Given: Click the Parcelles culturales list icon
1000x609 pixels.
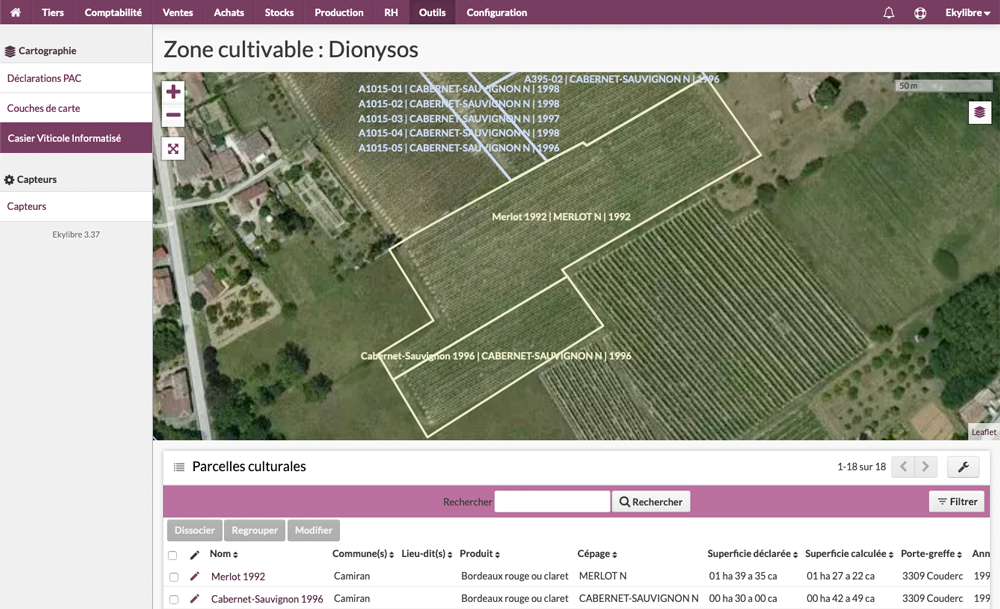Looking at the screenshot, I should coord(179,467).
